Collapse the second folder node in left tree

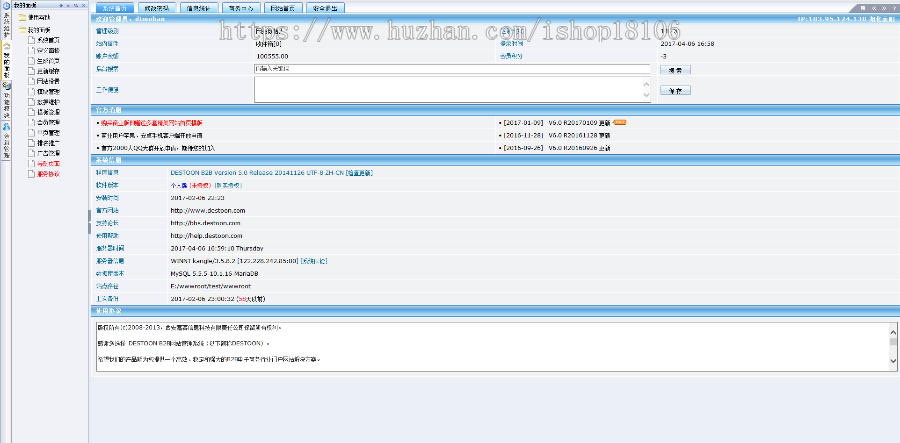click(x=22, y=29)
